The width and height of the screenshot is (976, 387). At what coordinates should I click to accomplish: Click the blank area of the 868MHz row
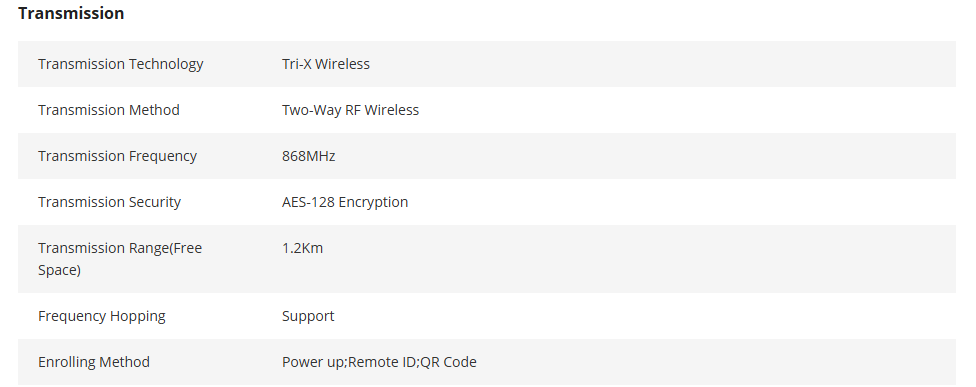641,156
